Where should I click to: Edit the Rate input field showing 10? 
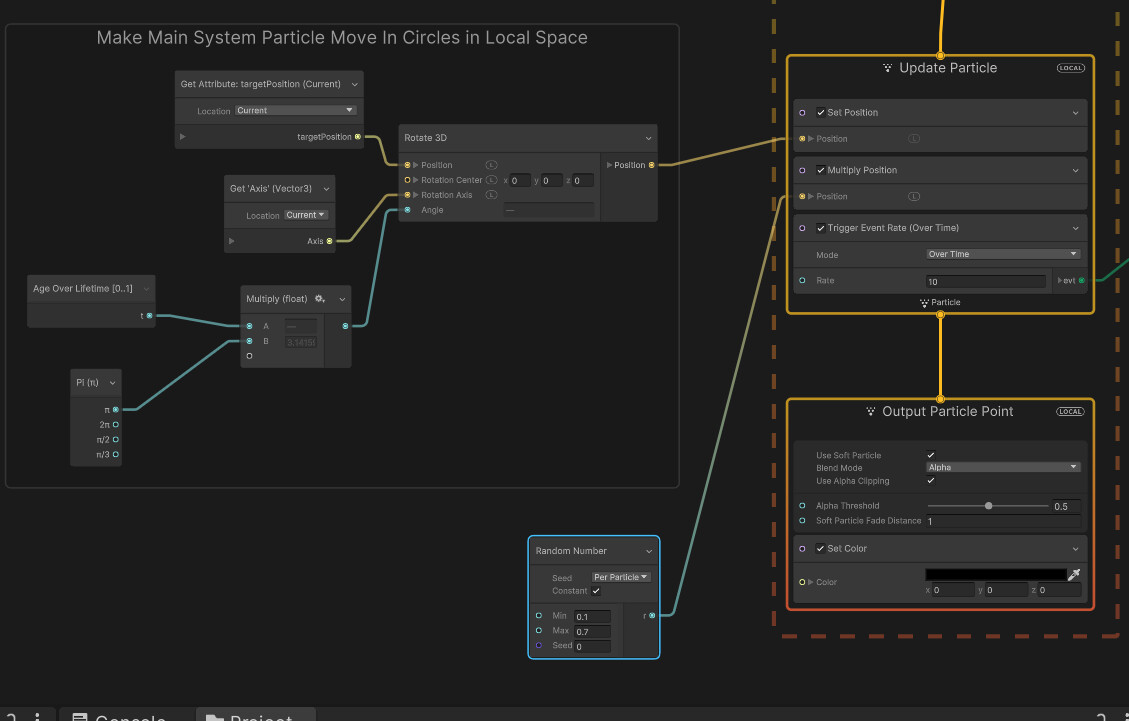[985, 280]
